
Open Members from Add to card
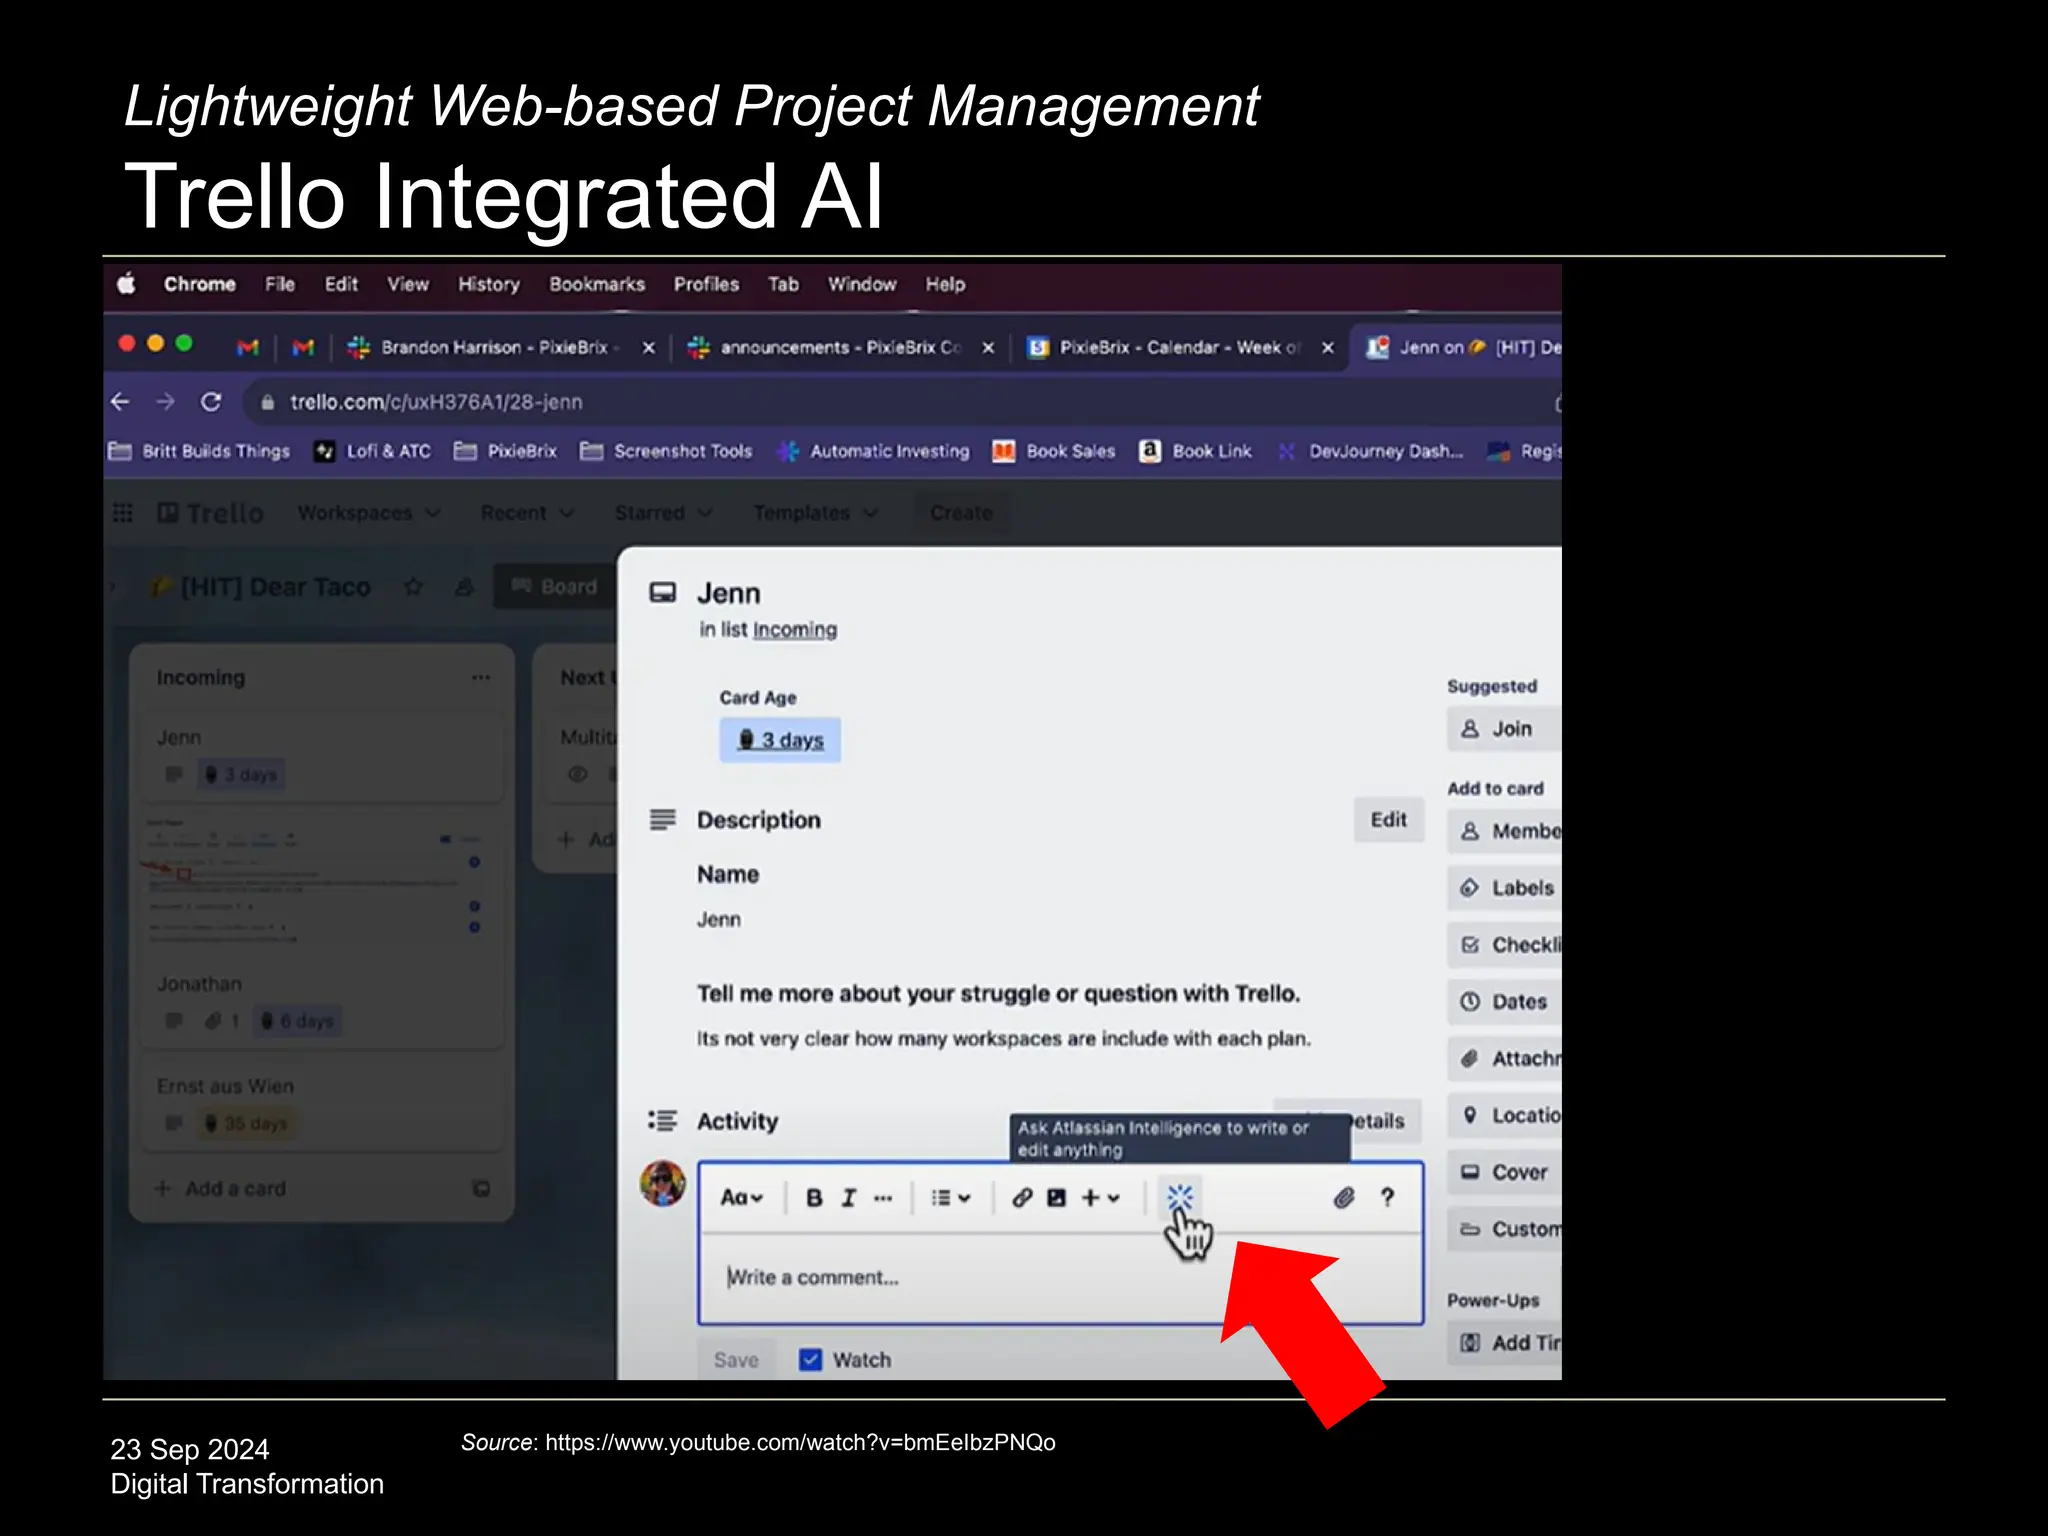pyautogui.click(x=1503, y=831)
